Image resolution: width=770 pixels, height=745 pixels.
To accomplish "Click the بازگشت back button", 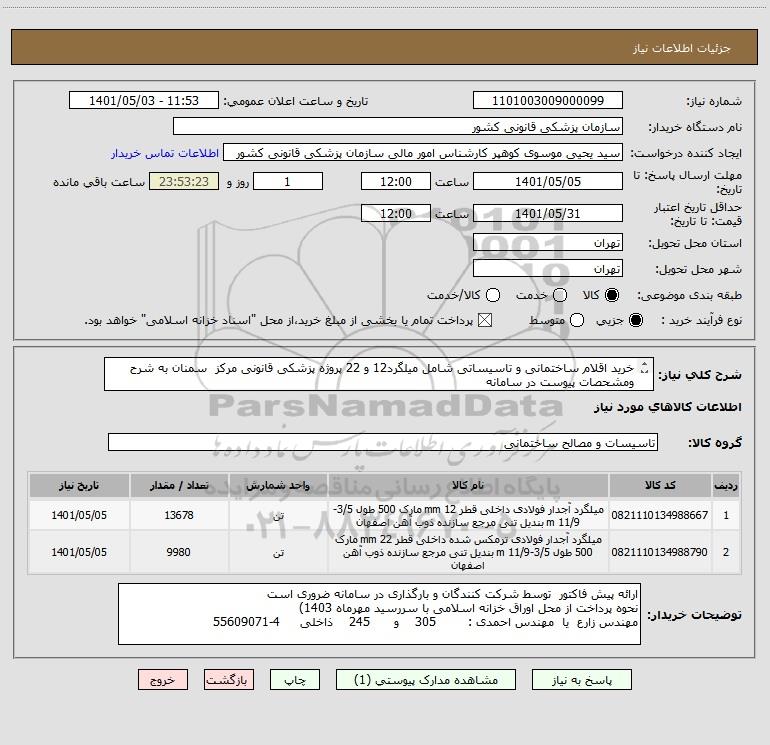I will tap(229, 680).
